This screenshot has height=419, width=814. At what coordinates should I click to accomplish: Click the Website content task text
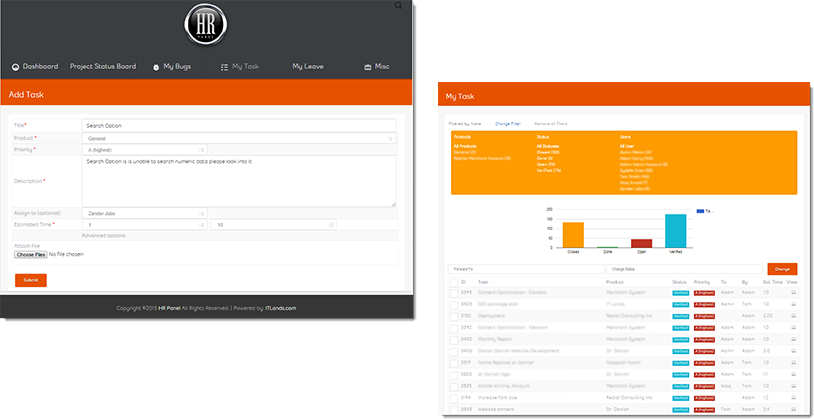[x=495, y=409]
